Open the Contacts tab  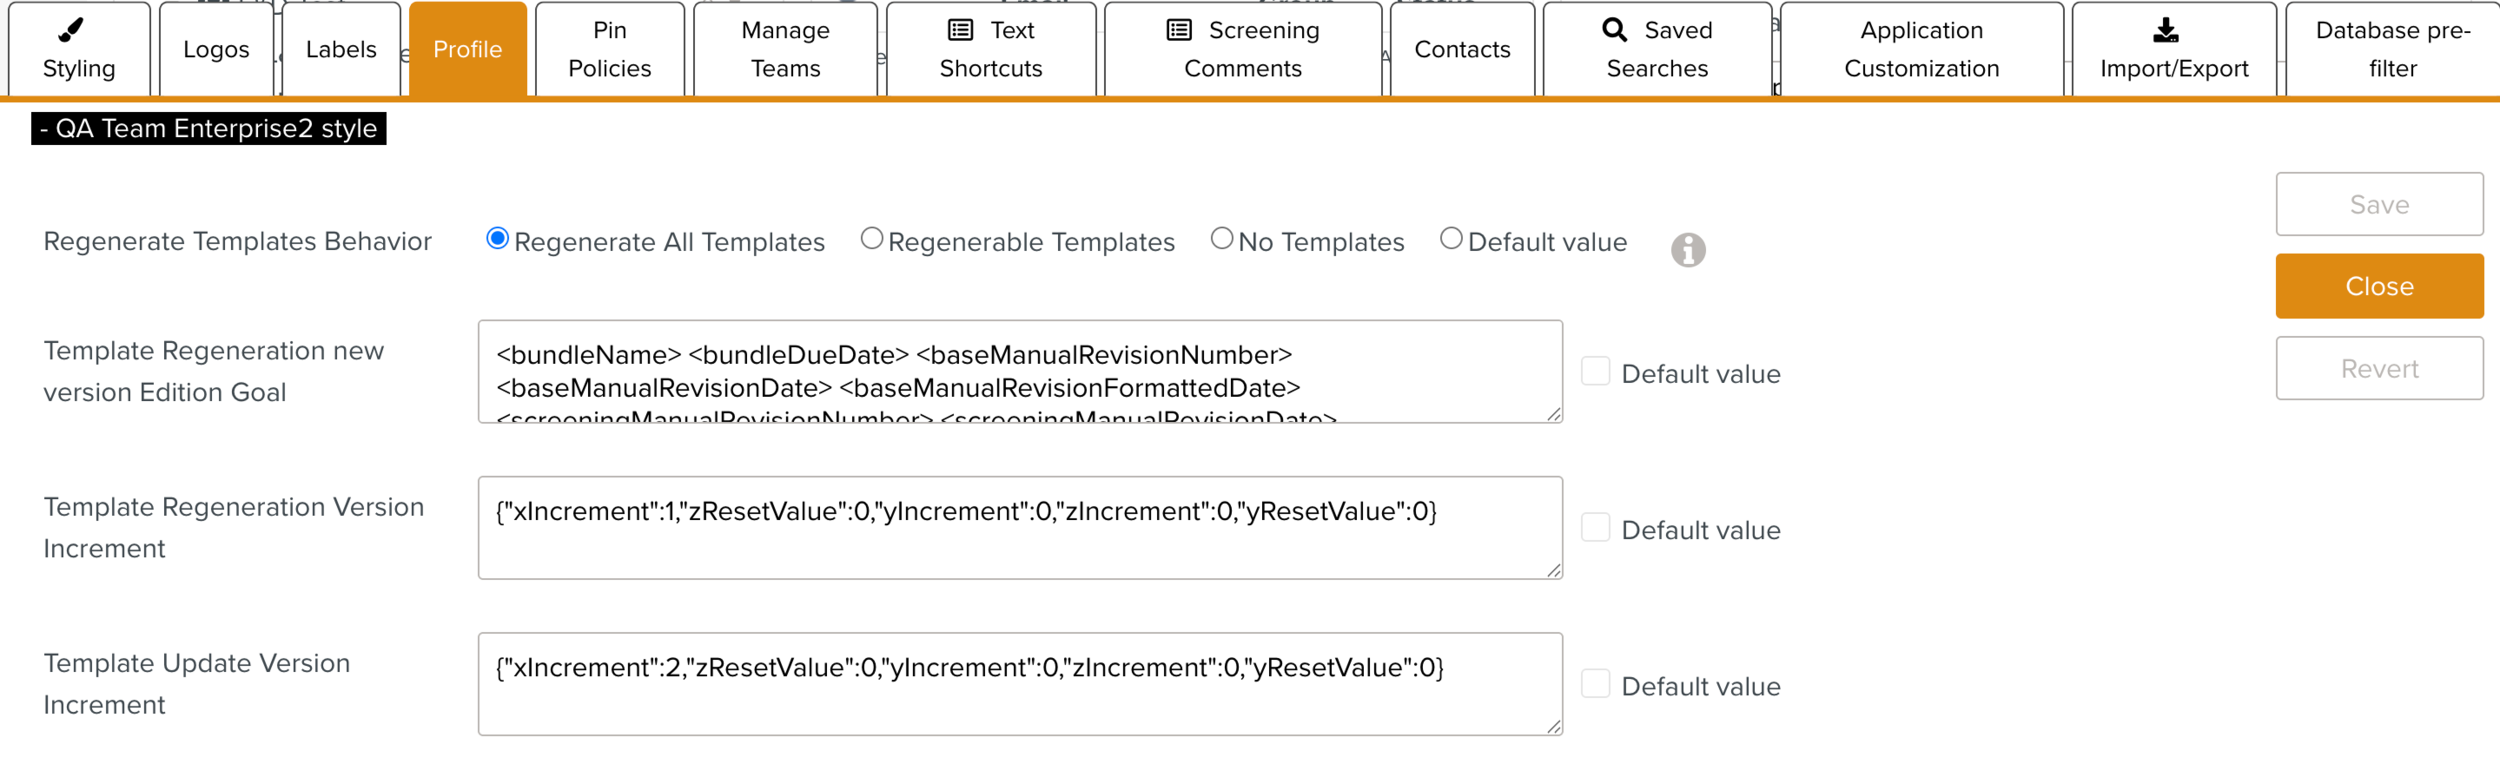pyautogui.click(x=1462, y=49)
